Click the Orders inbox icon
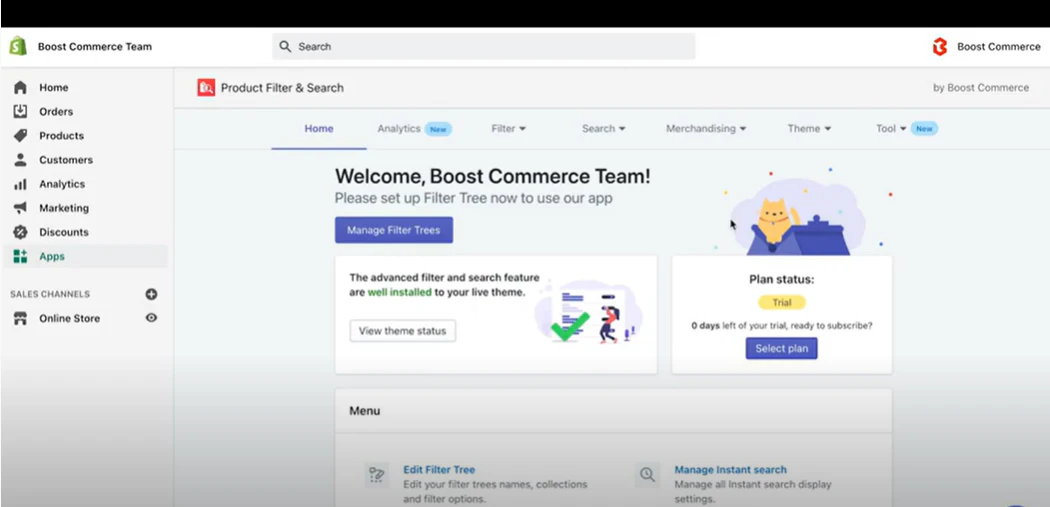The image size is (1050, 507). [x=20, y=111]
